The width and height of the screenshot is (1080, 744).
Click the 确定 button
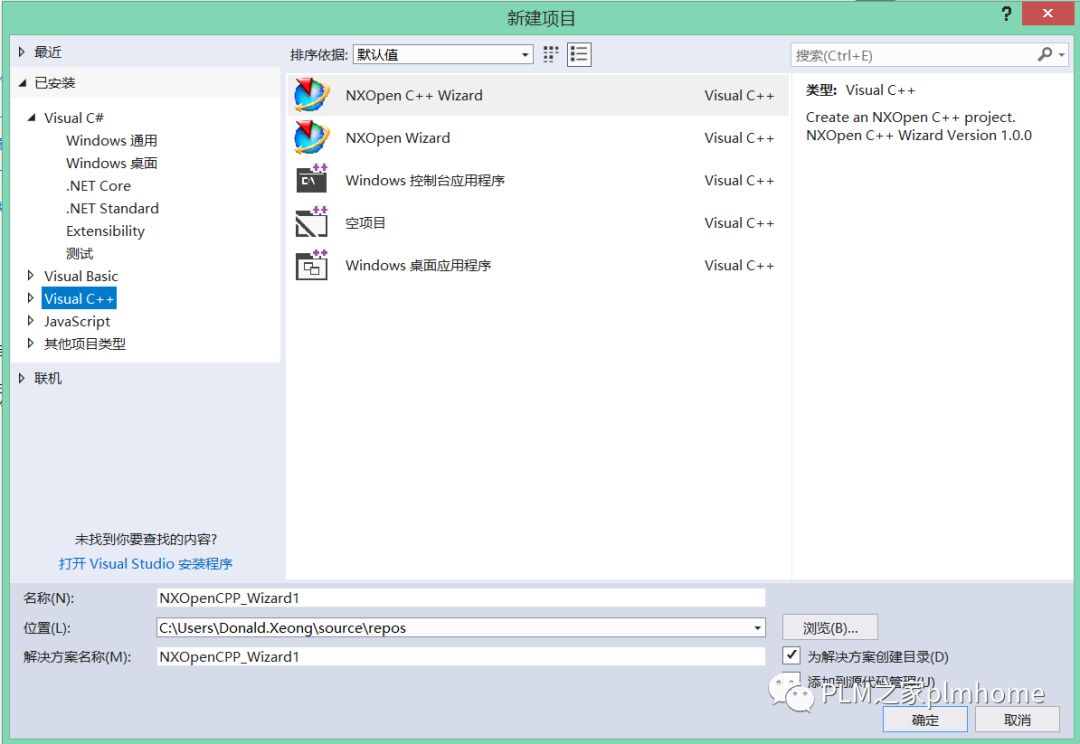tap(925, 720)
